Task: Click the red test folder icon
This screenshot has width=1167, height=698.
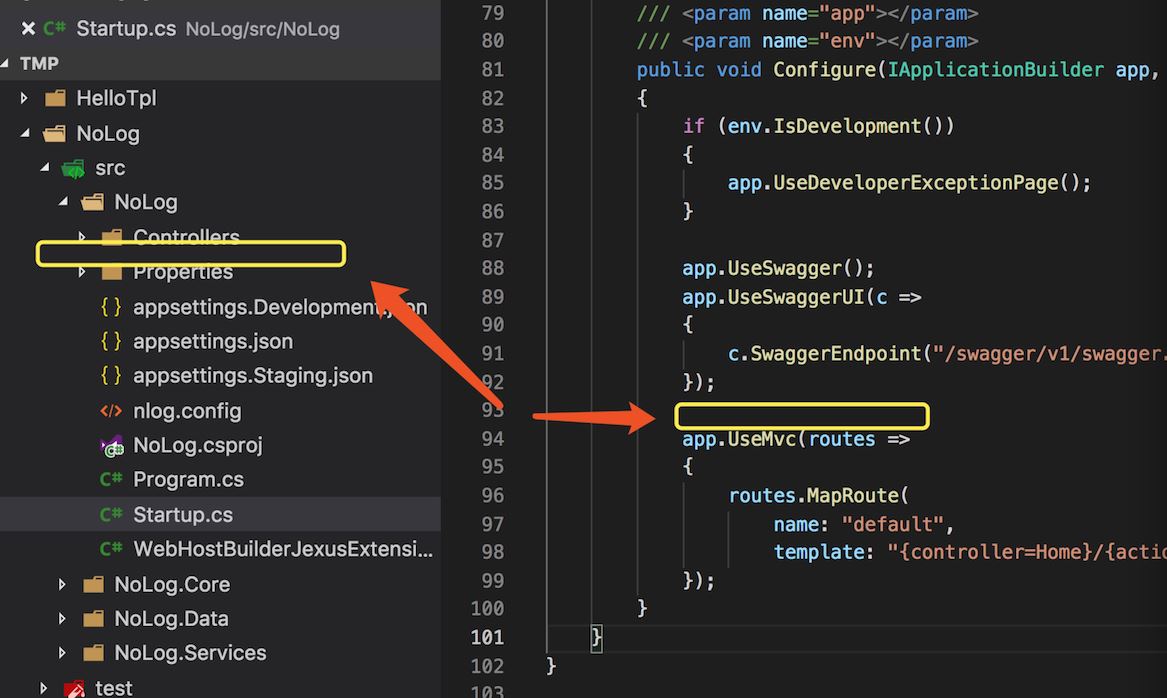Action: coord(73,688)
